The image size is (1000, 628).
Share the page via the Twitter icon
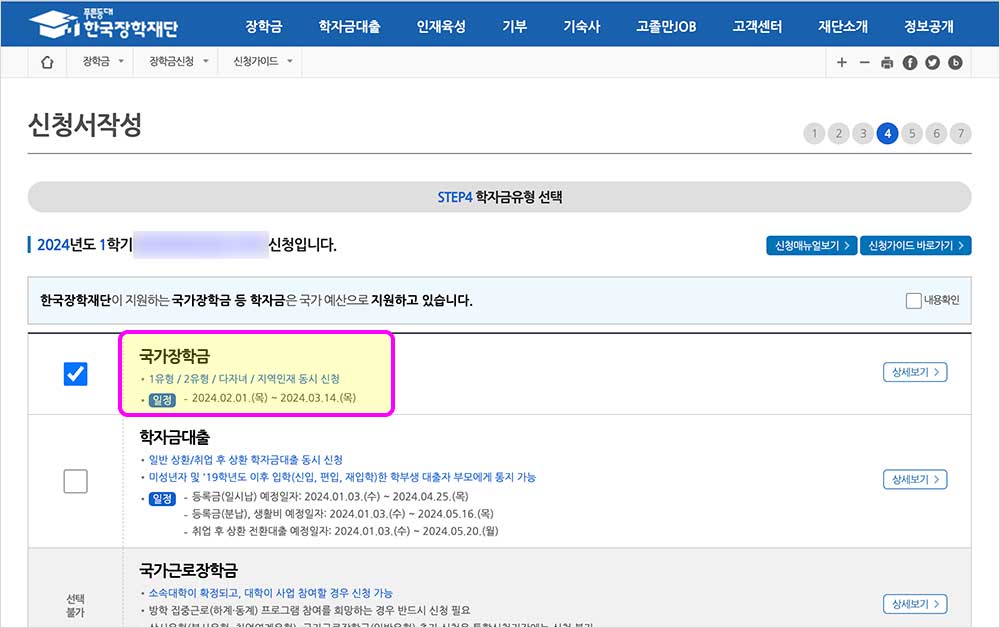coord(933,62)
